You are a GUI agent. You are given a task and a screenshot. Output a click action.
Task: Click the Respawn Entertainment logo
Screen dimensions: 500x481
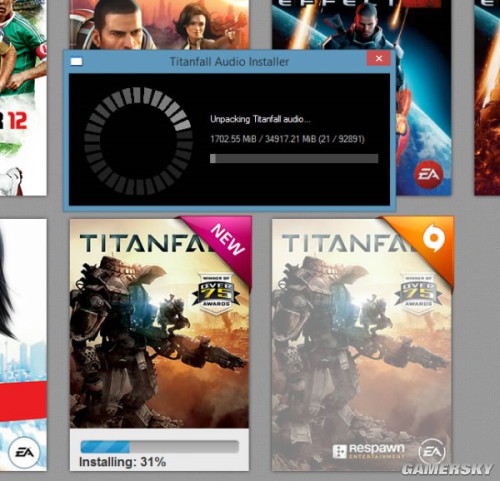(368, 451)
